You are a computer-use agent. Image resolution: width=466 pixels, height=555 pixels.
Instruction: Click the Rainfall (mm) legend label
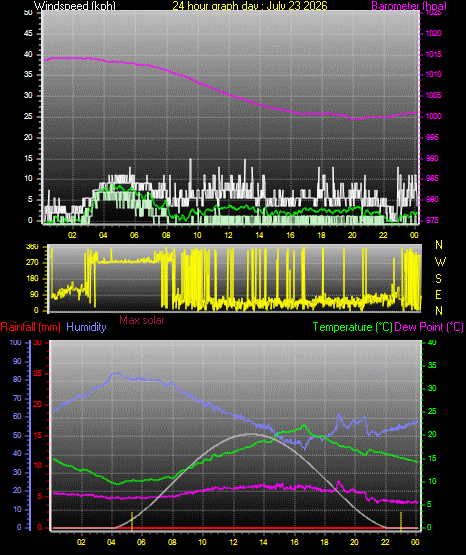(x=30, y=327)
